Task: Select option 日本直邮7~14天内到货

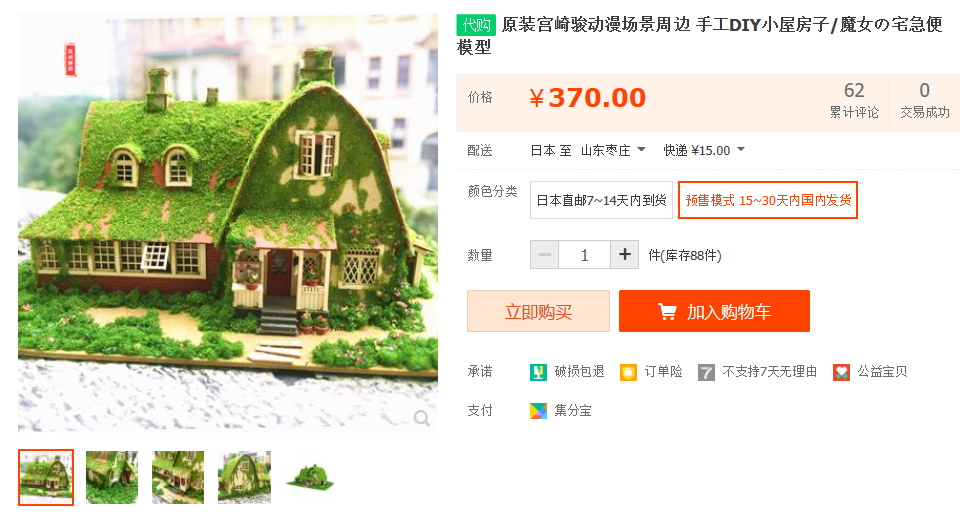Action: [601, 200]
